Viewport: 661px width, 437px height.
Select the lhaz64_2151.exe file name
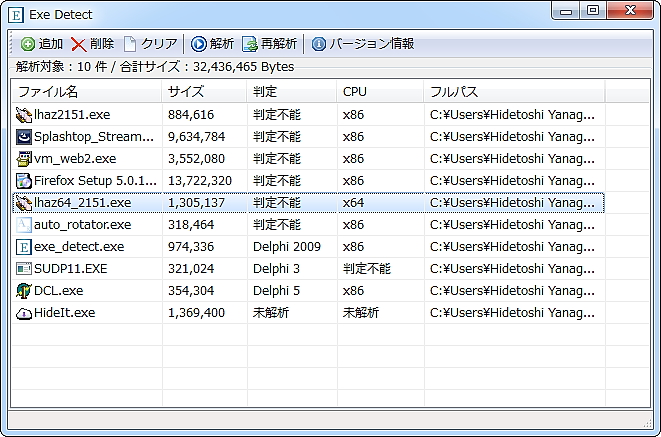click(82, 203)
